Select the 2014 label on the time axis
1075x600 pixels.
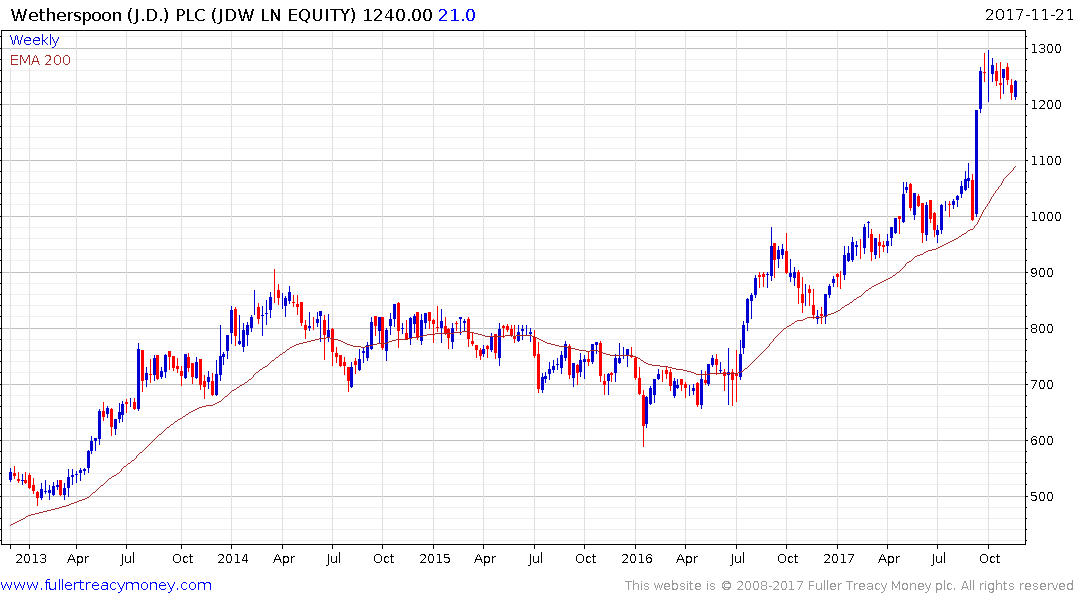pos(233,558)
